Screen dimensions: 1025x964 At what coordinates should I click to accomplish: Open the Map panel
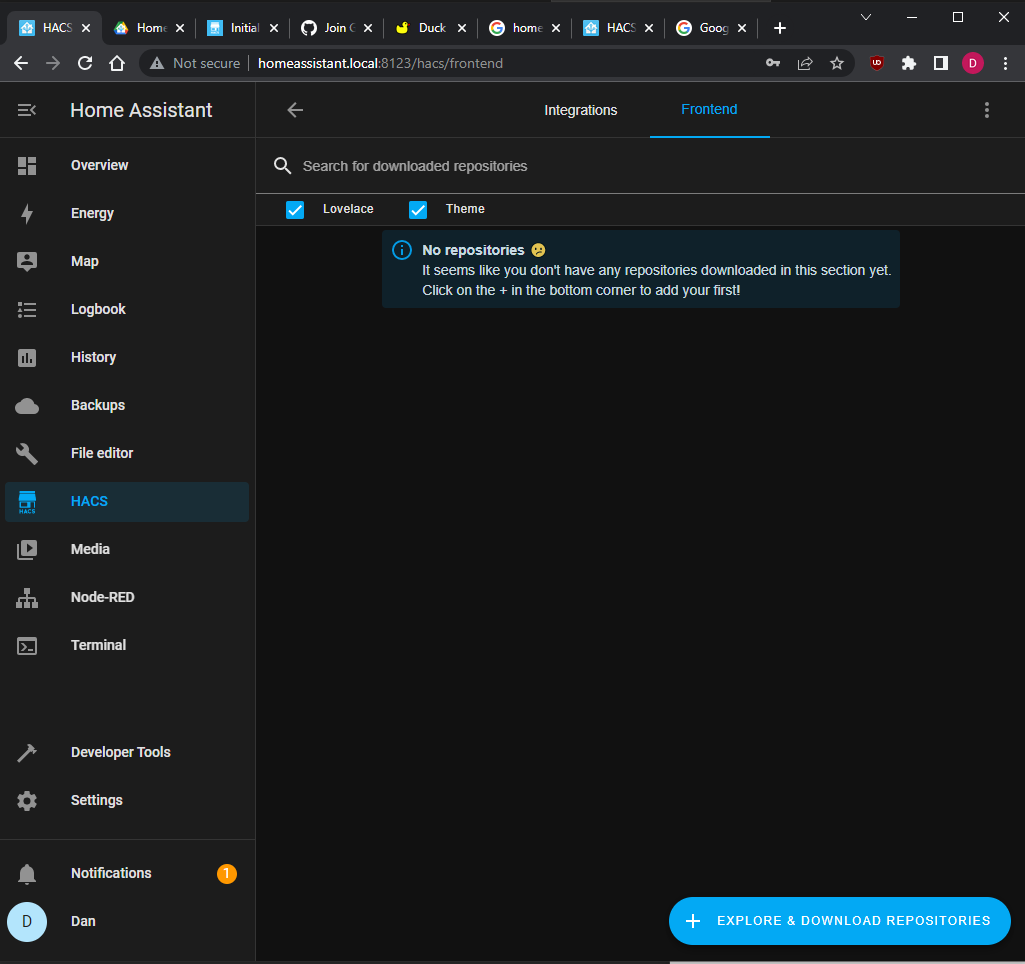point(127,261)
